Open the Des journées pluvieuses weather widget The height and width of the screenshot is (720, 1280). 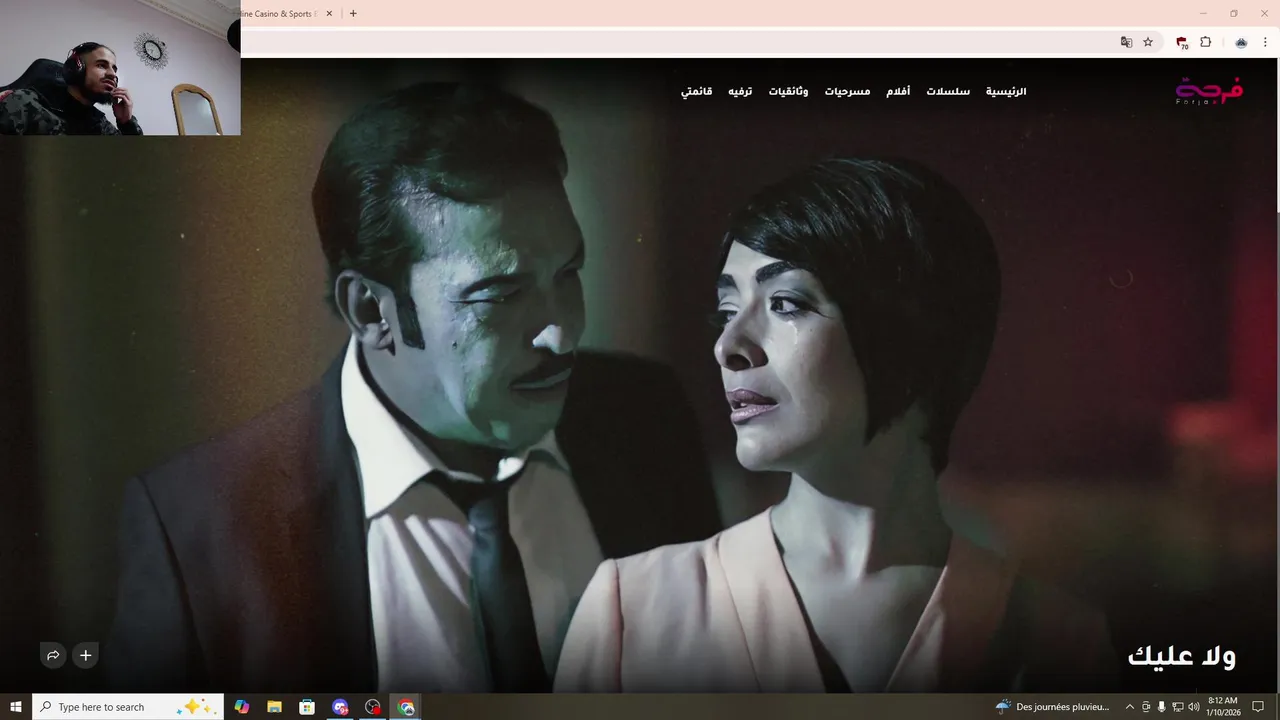(x=1052, y=707)
